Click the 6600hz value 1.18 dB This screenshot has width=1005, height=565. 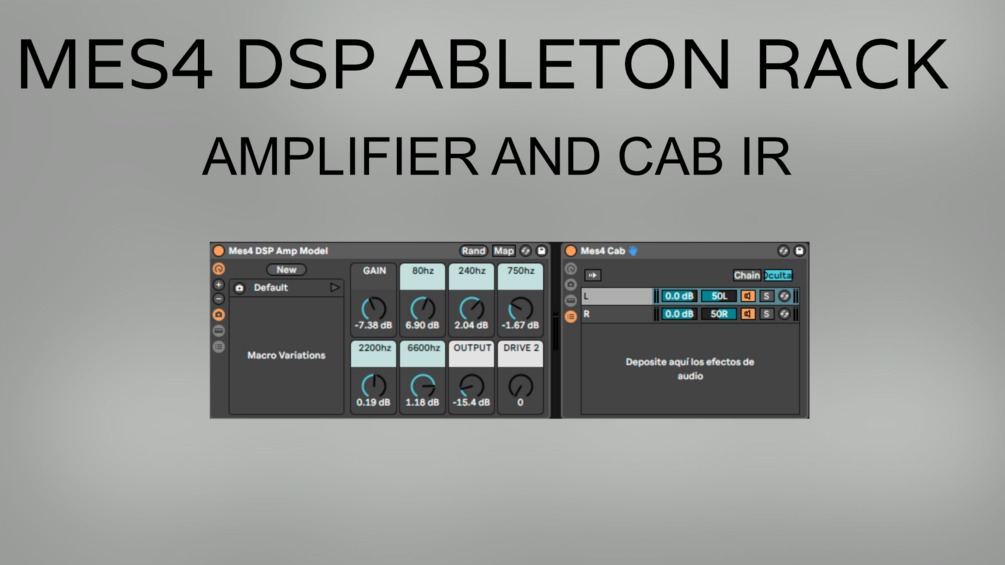[x=422, y=402]
